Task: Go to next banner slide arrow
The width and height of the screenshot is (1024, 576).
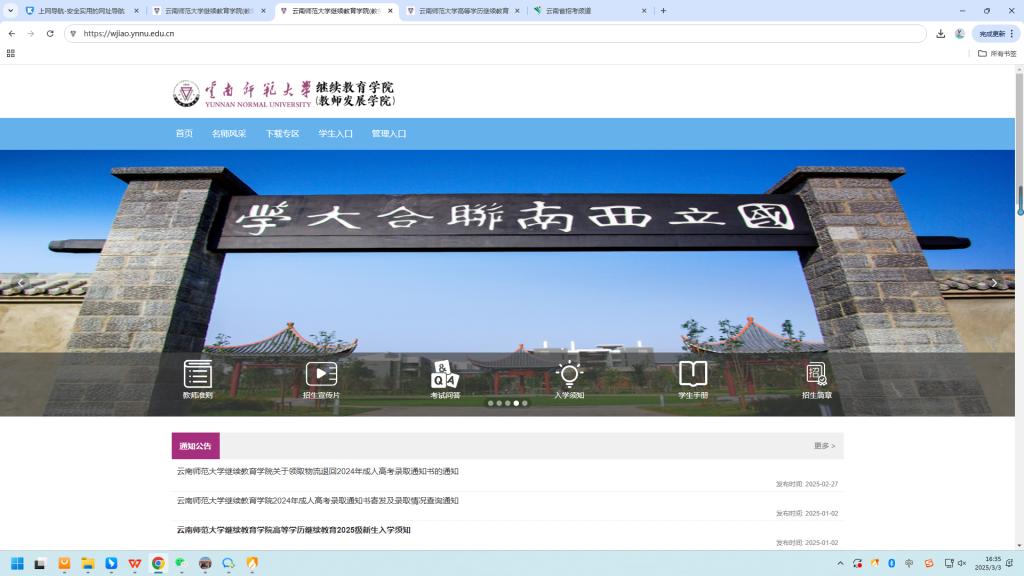Action: [x=993, y=283]
